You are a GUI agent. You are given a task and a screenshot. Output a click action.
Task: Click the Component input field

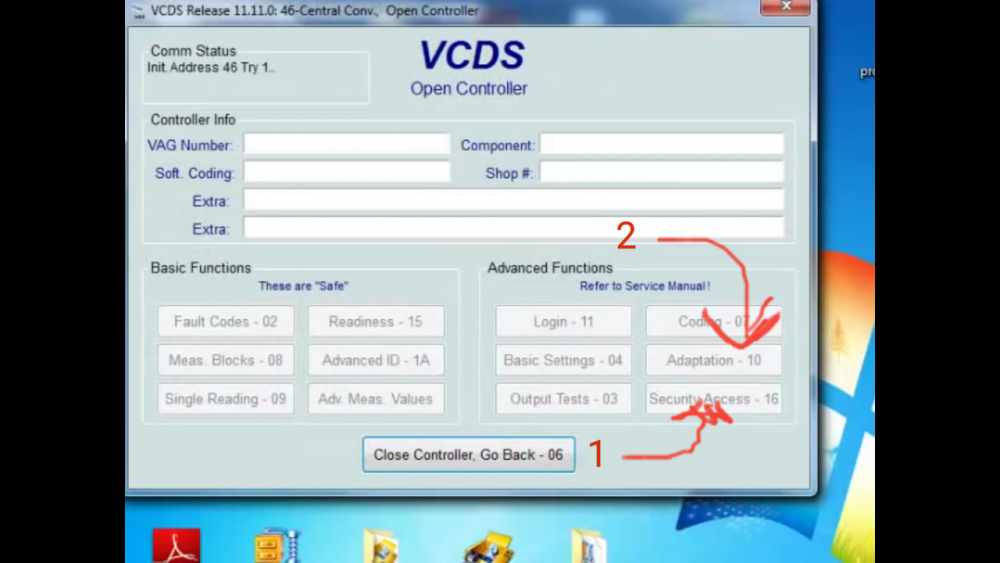tap(662, 144)
